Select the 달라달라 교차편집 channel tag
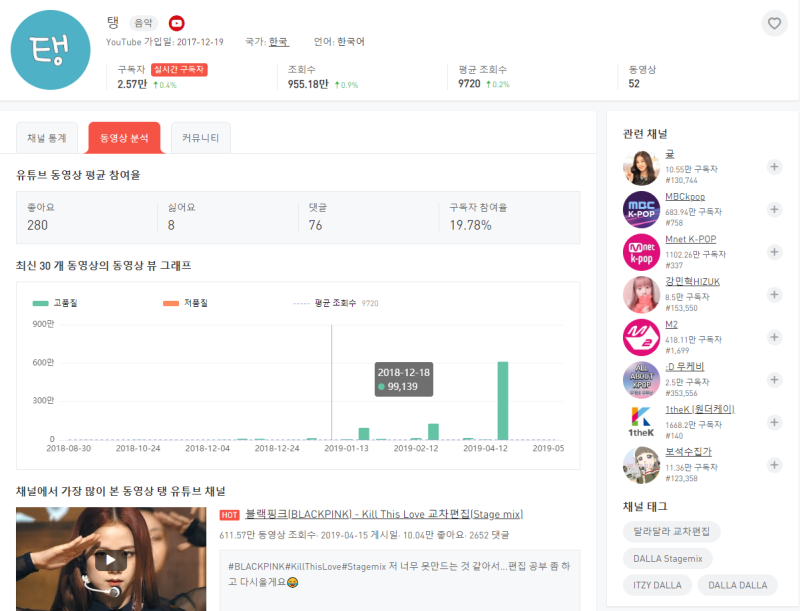800x611 pixels. tap(671, 531)
